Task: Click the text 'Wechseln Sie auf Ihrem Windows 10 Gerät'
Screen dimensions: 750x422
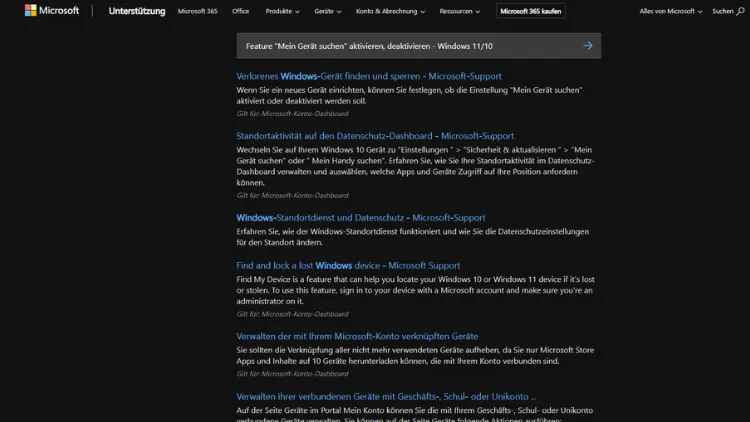Action: [311, 150]
